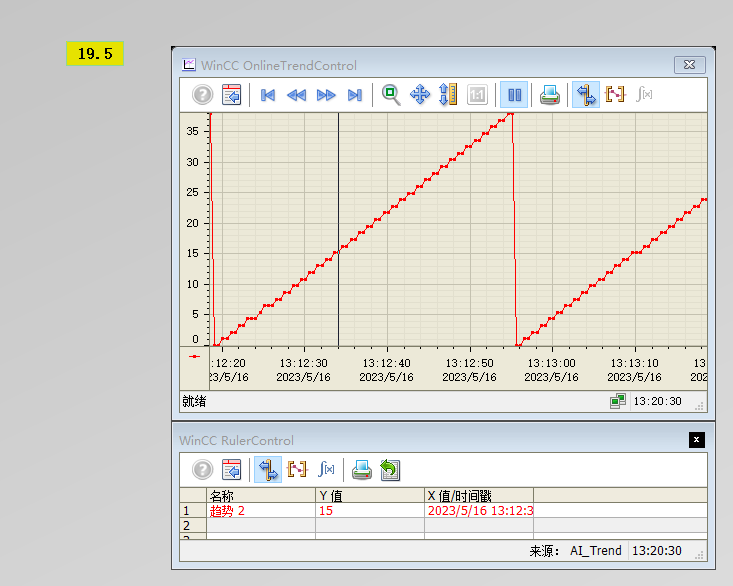Click the black ruler line in the trend
Screen dimensions: 733x586
pos(338,229)
